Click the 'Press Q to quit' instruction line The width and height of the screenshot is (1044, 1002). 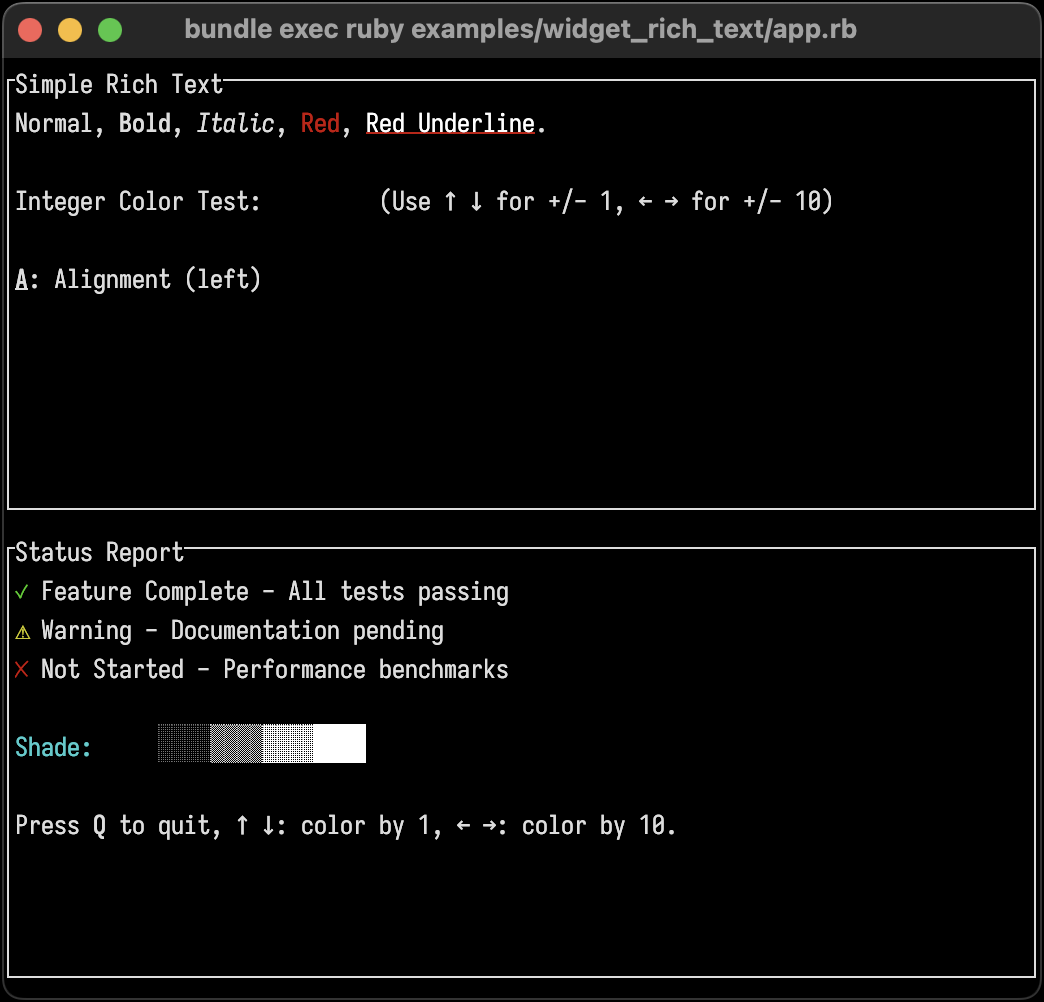point(346,826)
